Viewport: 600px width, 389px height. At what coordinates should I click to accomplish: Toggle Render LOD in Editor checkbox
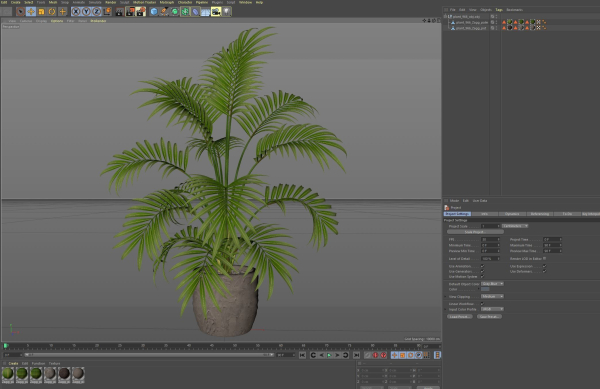point(544,259)
